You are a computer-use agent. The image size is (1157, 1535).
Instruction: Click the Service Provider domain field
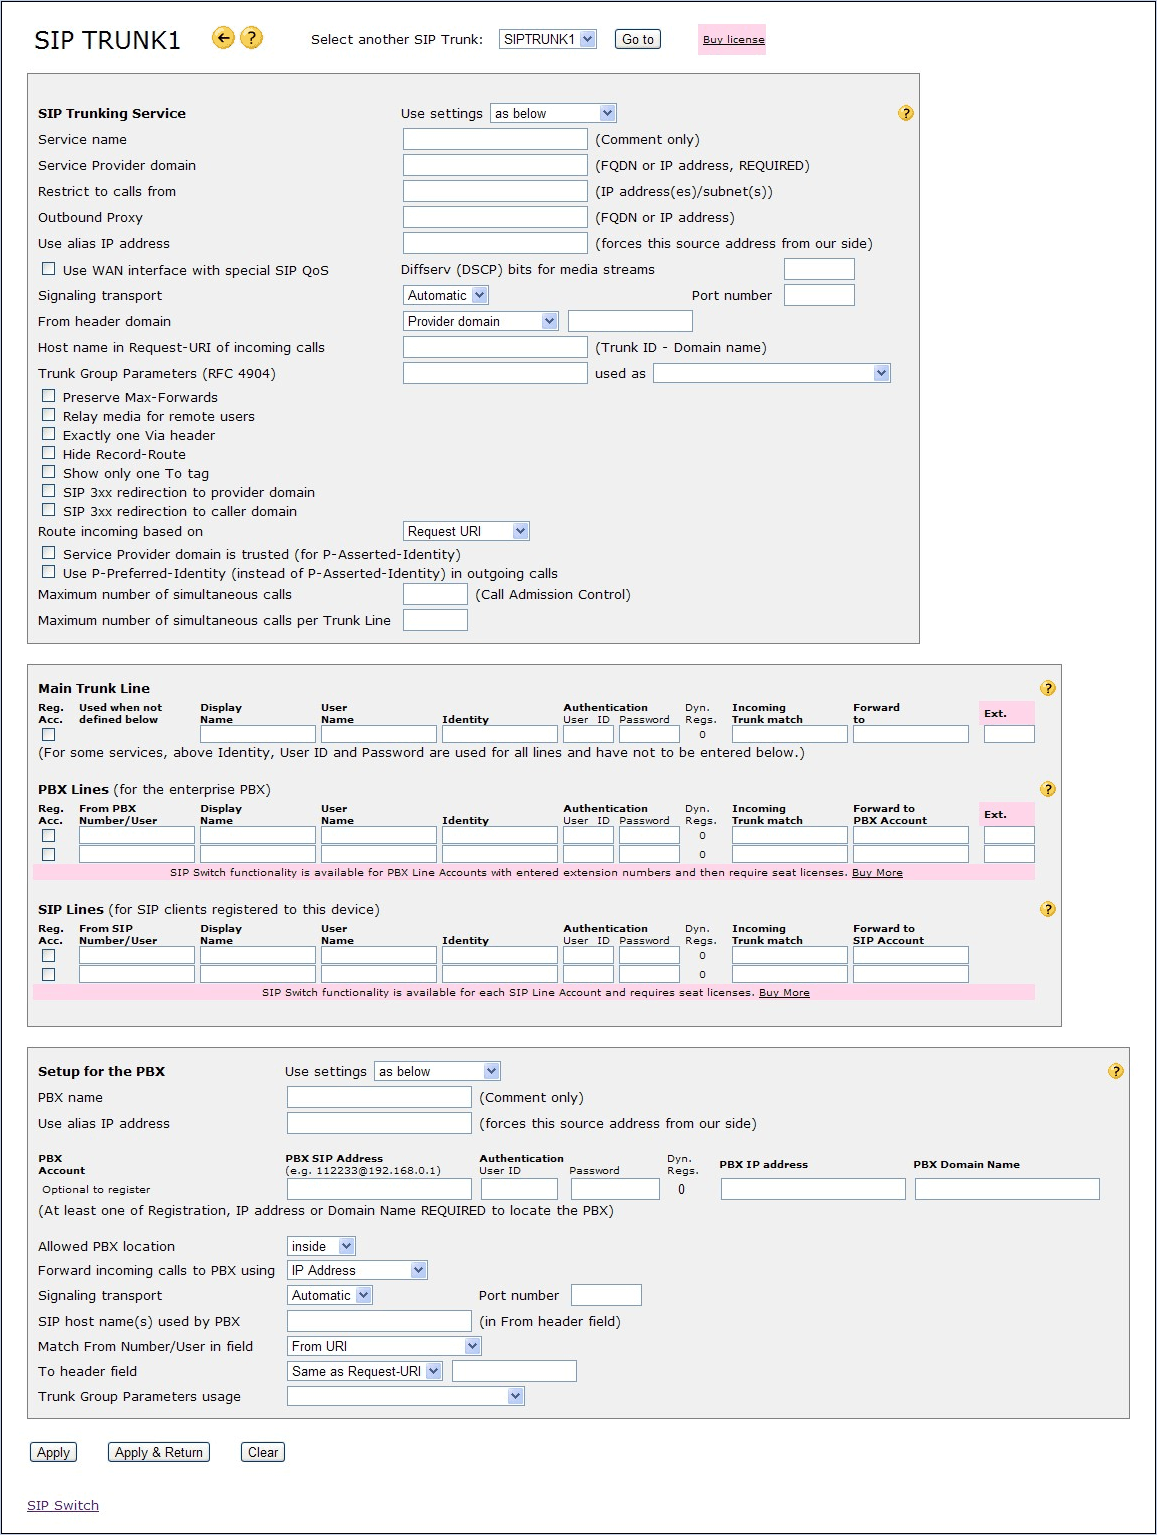click(495, 165)
